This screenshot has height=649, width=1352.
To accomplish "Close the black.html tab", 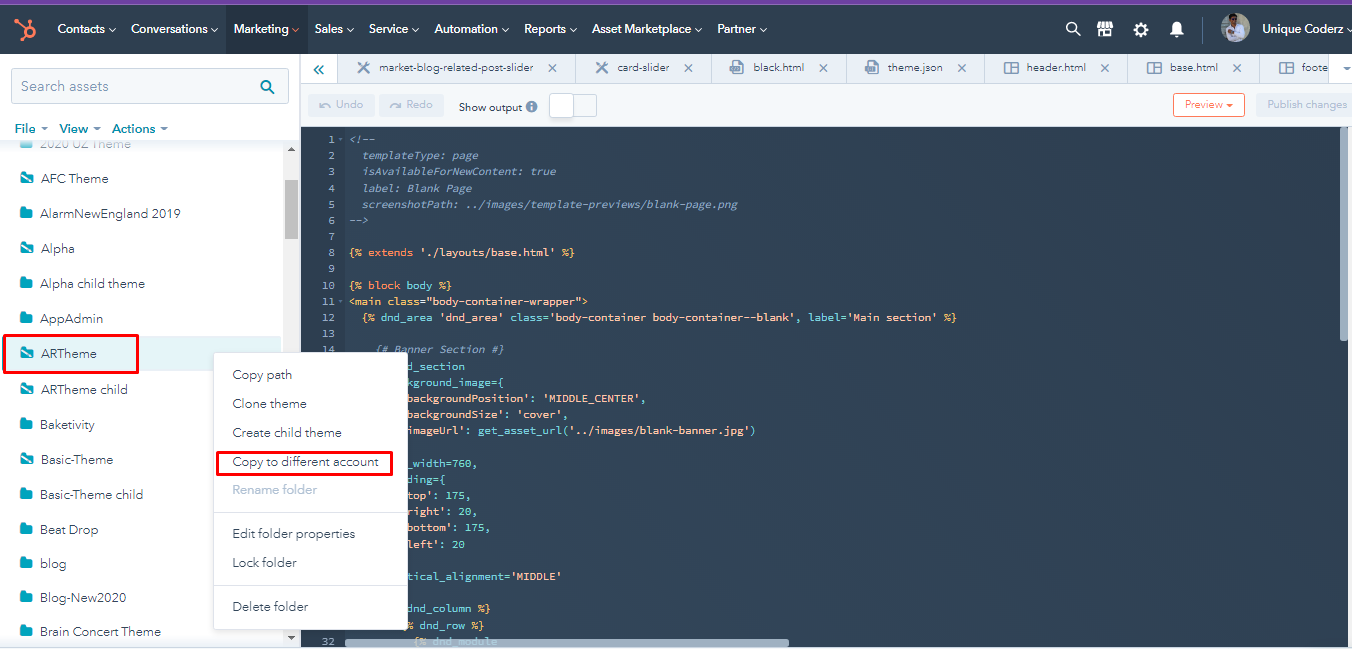I will click(x=823, y=68).
